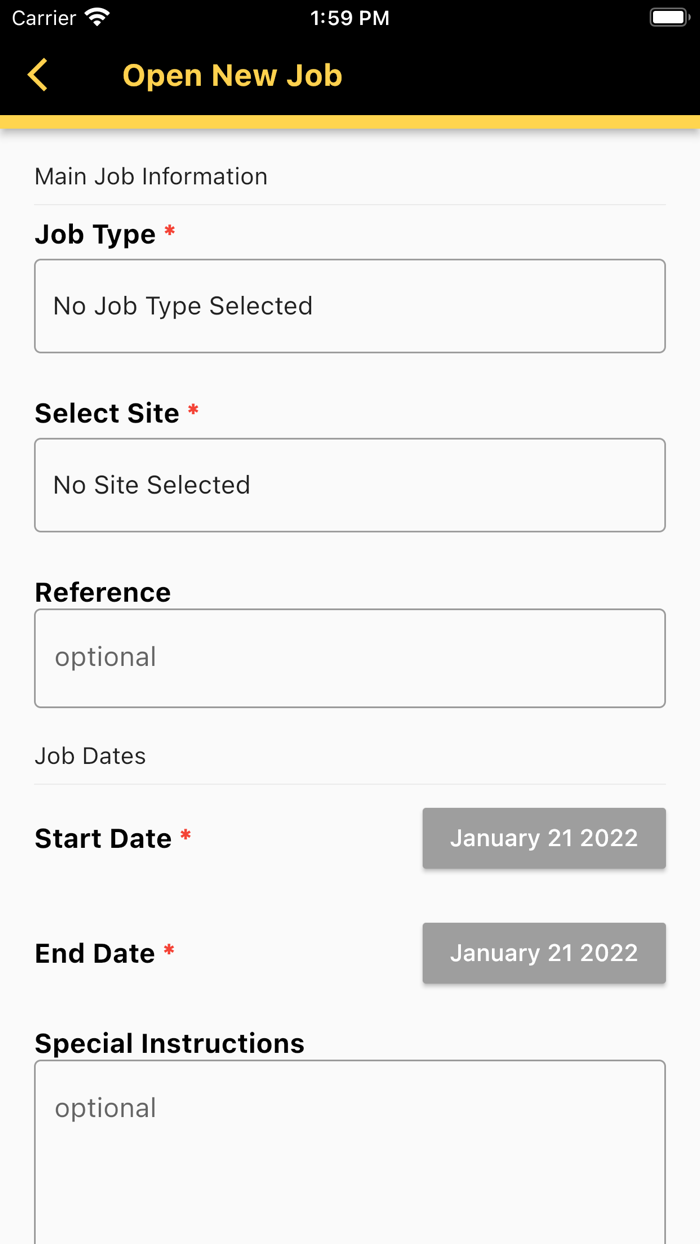Tap the Wi-Fi icon in status bar
The image size is (700, 1244).
97,18
